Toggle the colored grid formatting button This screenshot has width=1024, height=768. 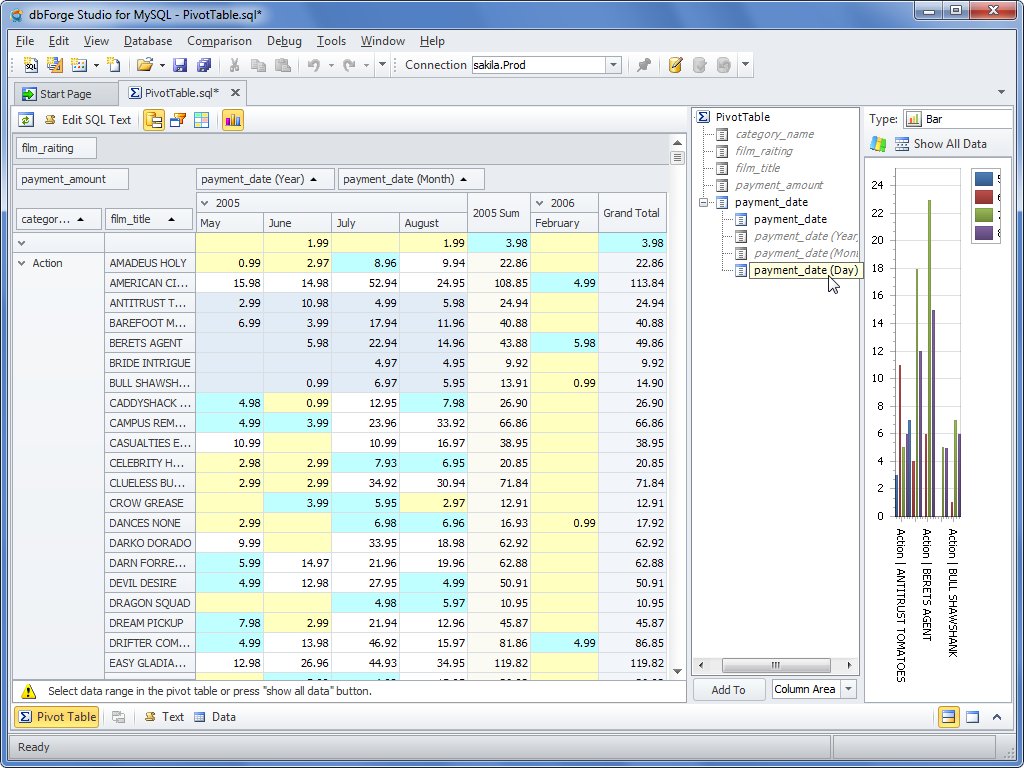[202, 120]
